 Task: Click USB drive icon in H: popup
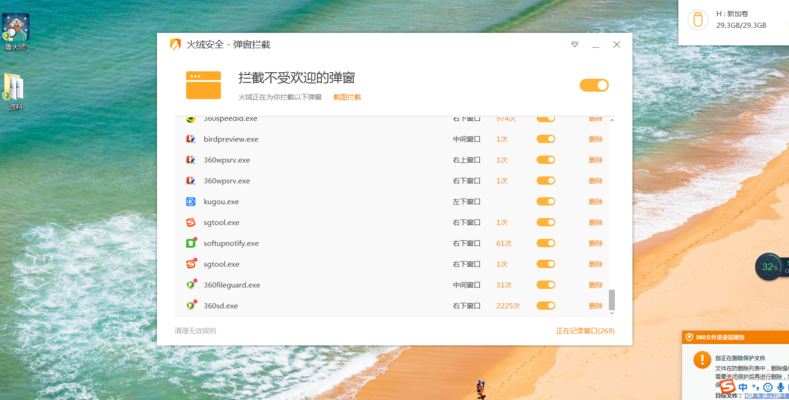[698, 20]
